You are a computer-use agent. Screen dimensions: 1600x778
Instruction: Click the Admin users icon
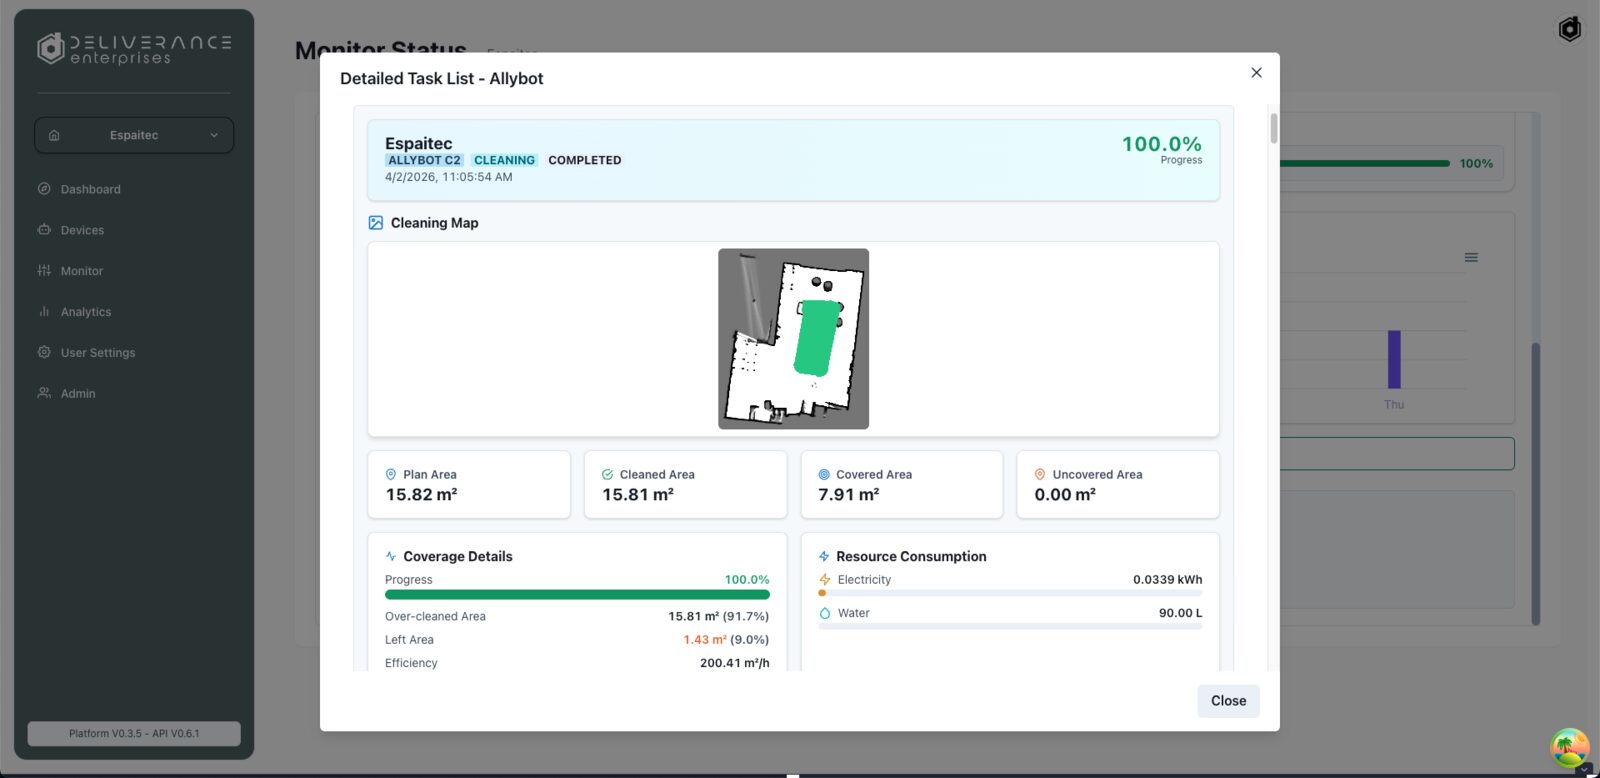pos(44,394)
